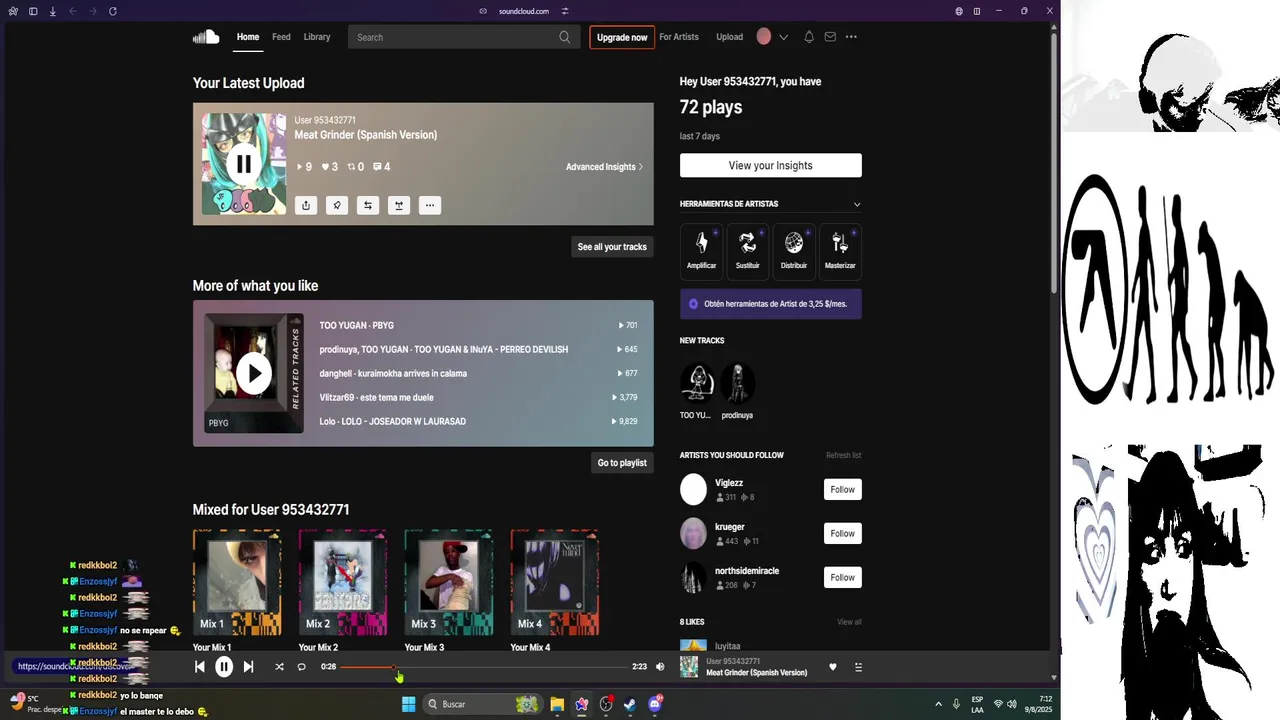Click See all your tracks

612,247
